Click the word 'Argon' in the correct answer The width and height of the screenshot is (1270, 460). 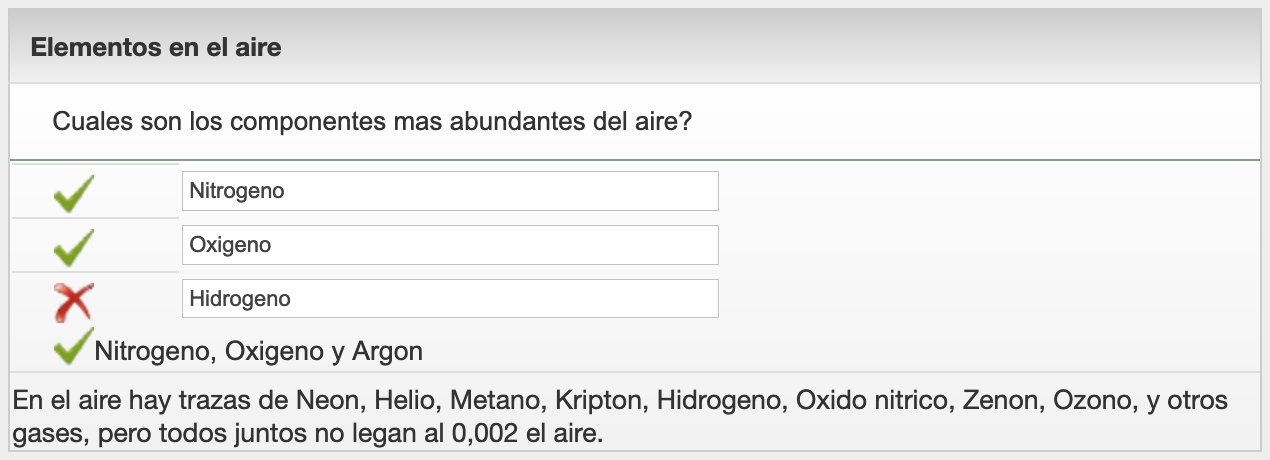[388, 351]
